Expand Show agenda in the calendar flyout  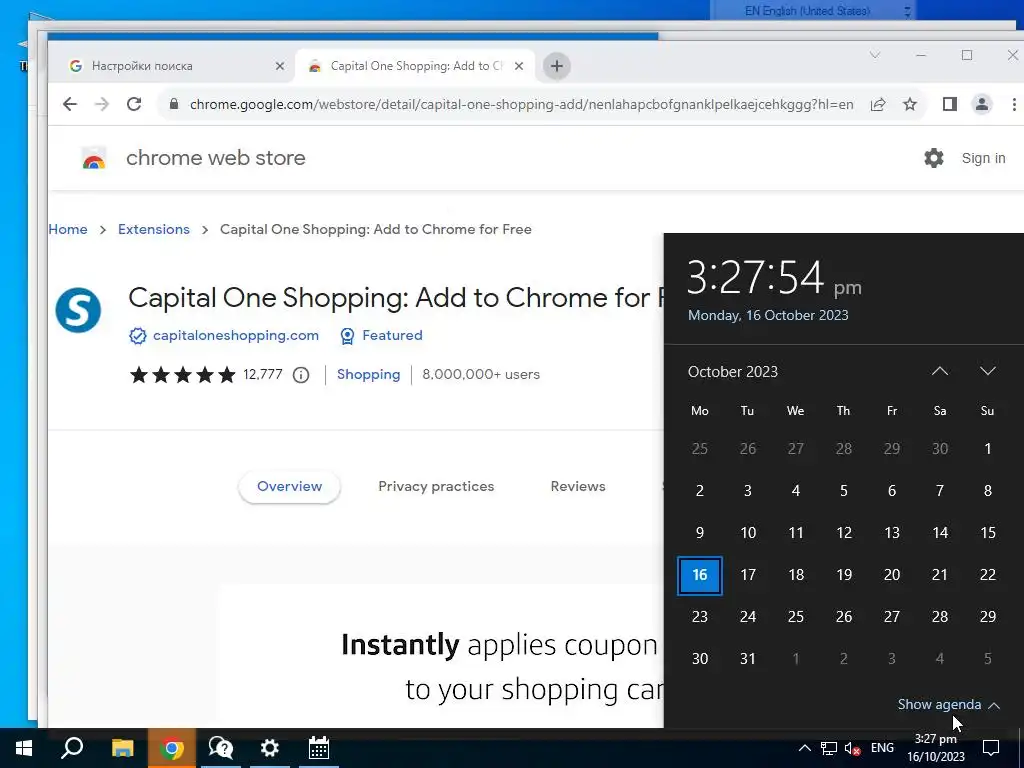click(x=948, y=705)
